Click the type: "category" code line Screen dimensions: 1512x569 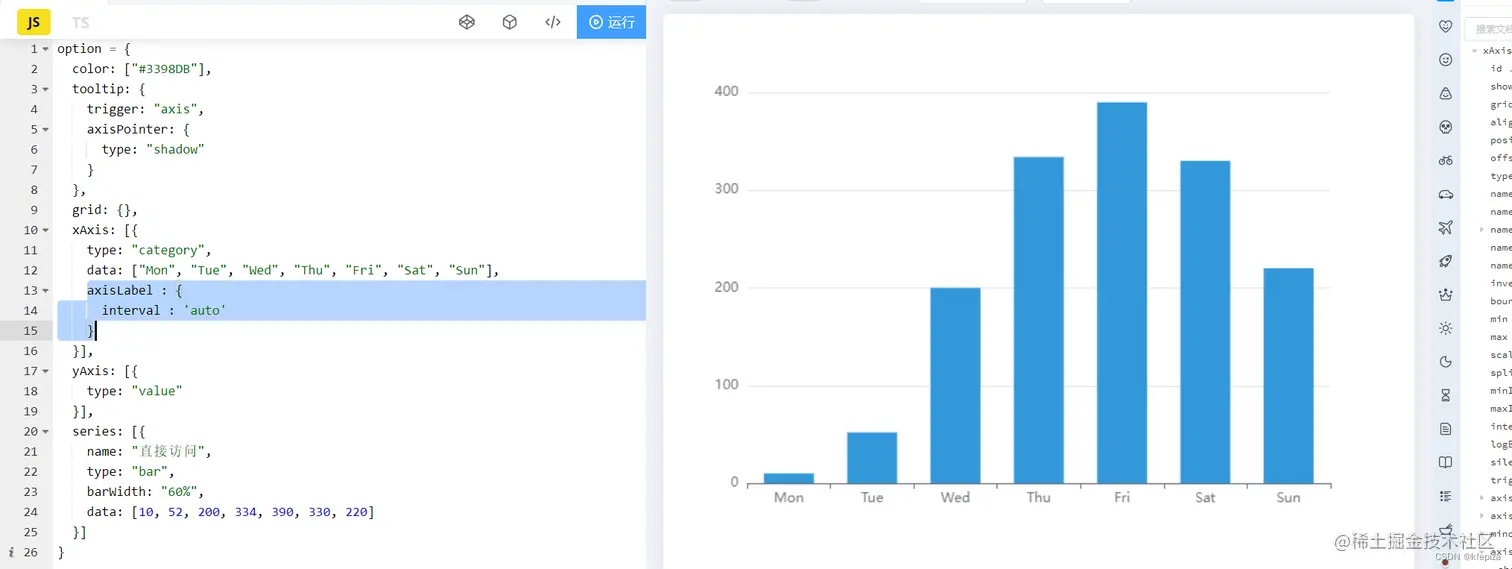click(149, 250)
